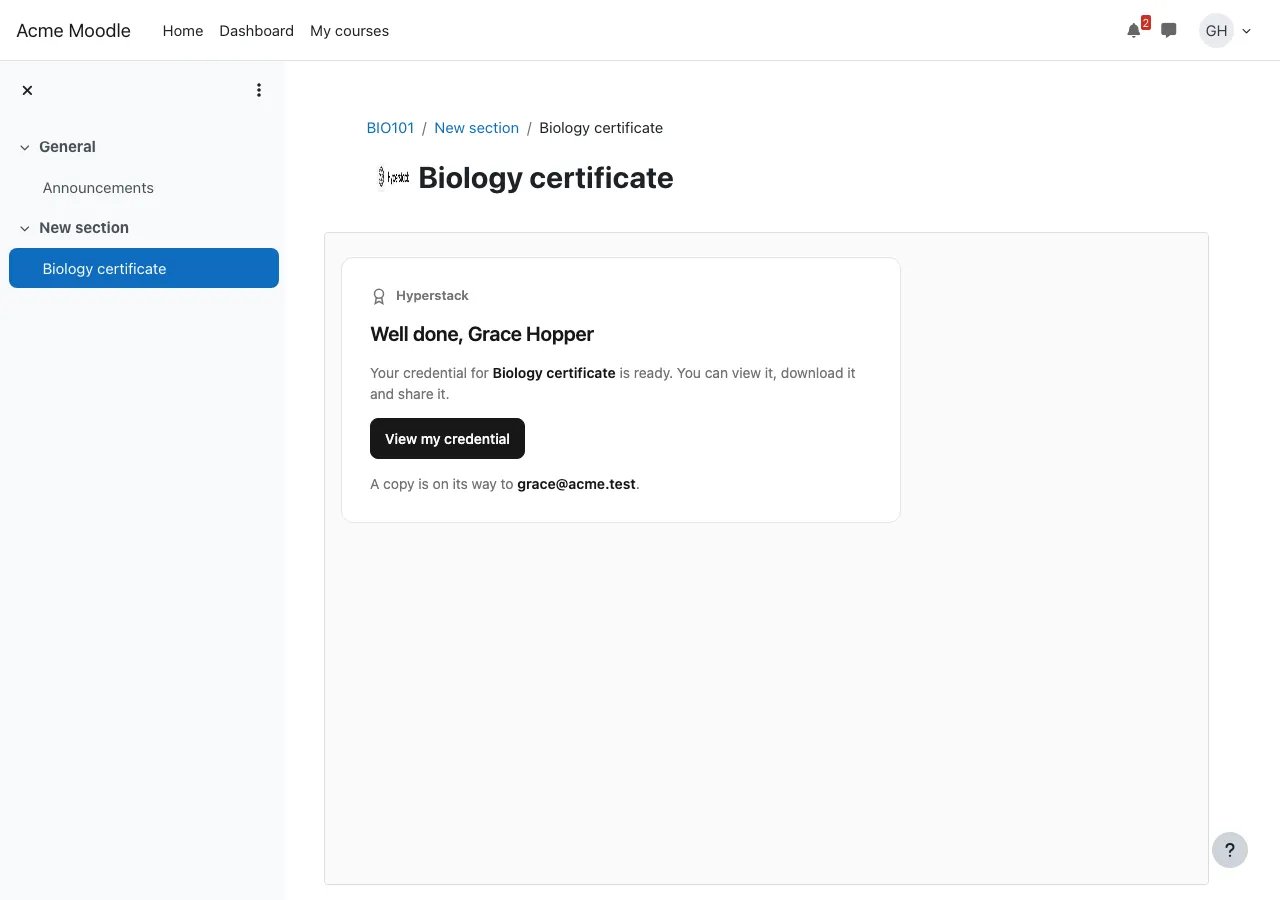Collapse the New section chevron

(25, 228)
